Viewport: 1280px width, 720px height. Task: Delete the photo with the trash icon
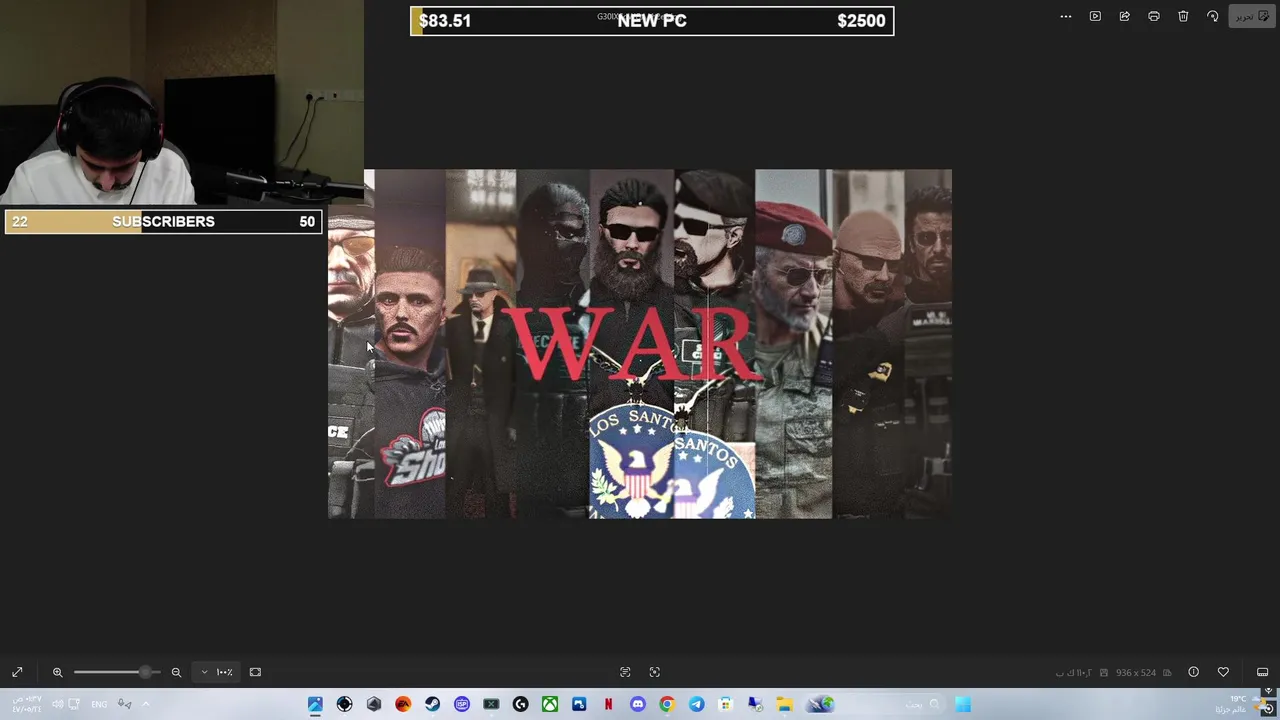(1183, 16)
